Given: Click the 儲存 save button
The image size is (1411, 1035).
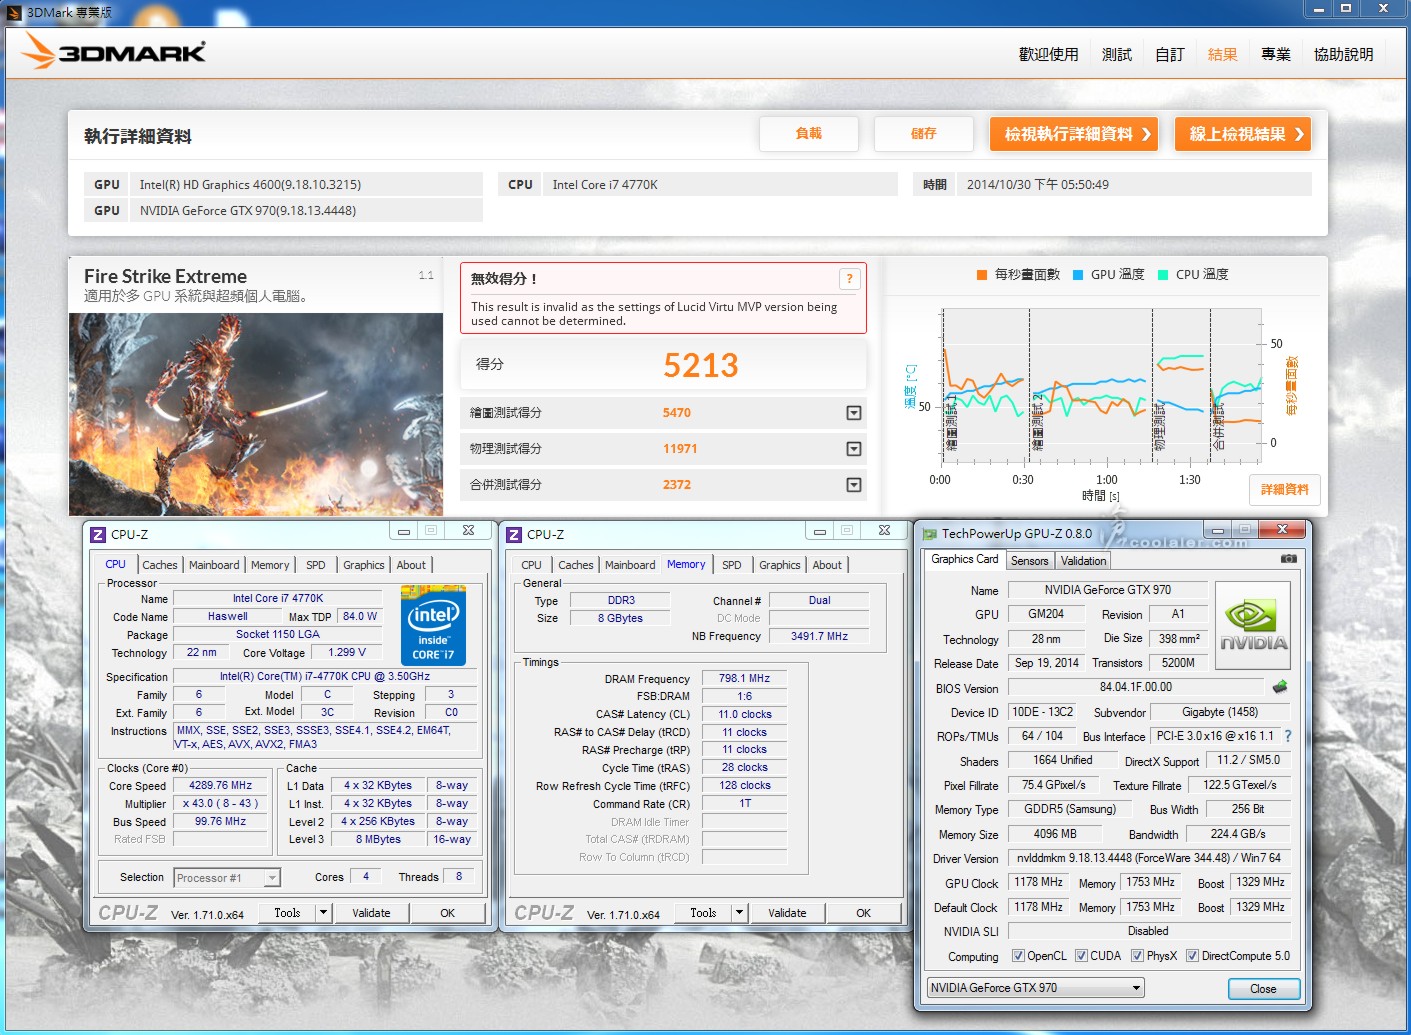Looking at the screenshot, I should tap(924, 134).
